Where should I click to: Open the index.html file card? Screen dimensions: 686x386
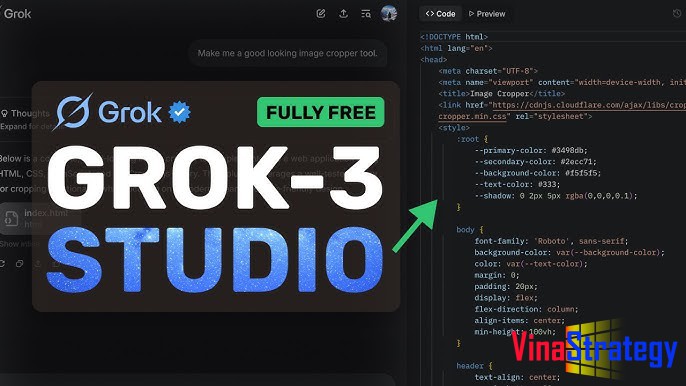(40, 218)
